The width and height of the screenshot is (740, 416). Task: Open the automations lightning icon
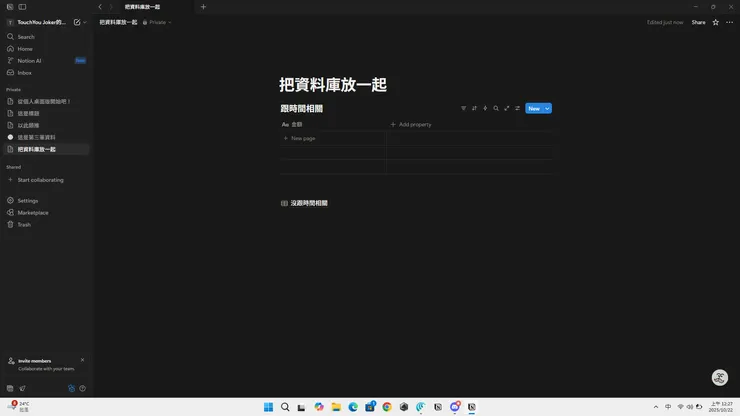[x=485, y=108]
